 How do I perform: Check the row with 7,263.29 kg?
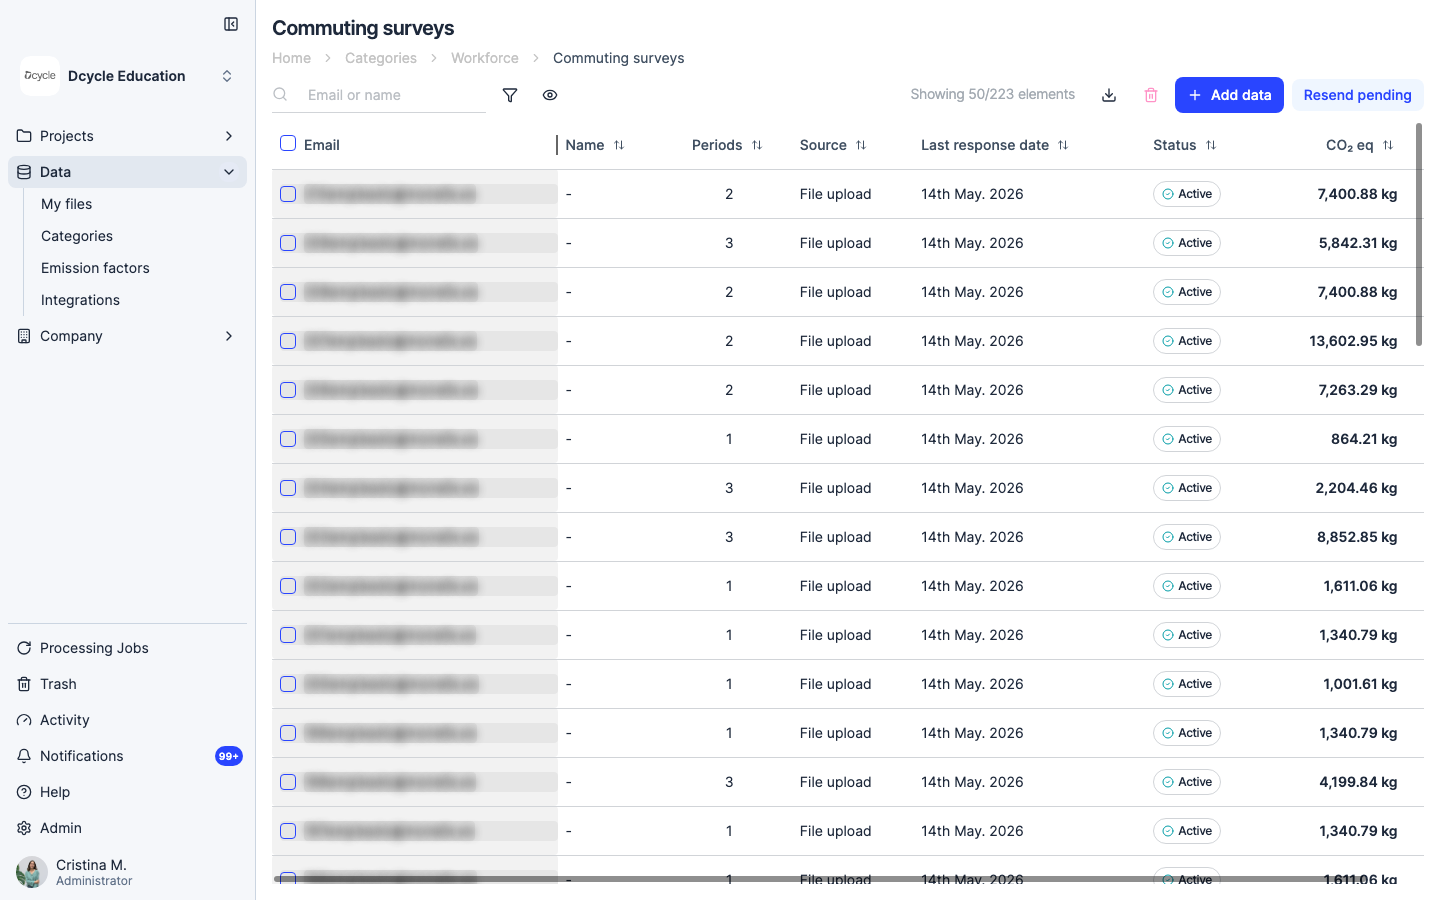[x=288, y=390]
